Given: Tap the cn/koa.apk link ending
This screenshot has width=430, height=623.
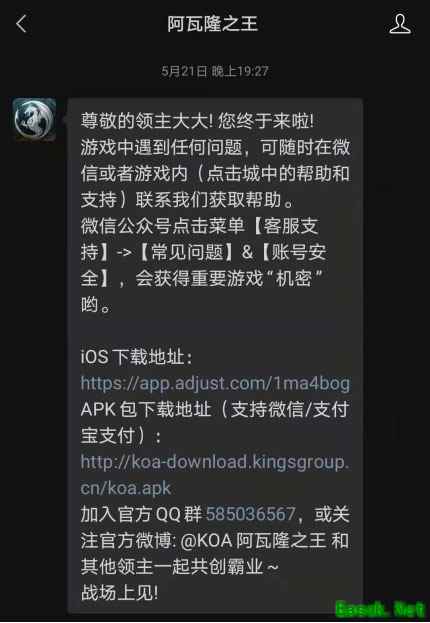Looking at the screenshot, I should (126, 488).
